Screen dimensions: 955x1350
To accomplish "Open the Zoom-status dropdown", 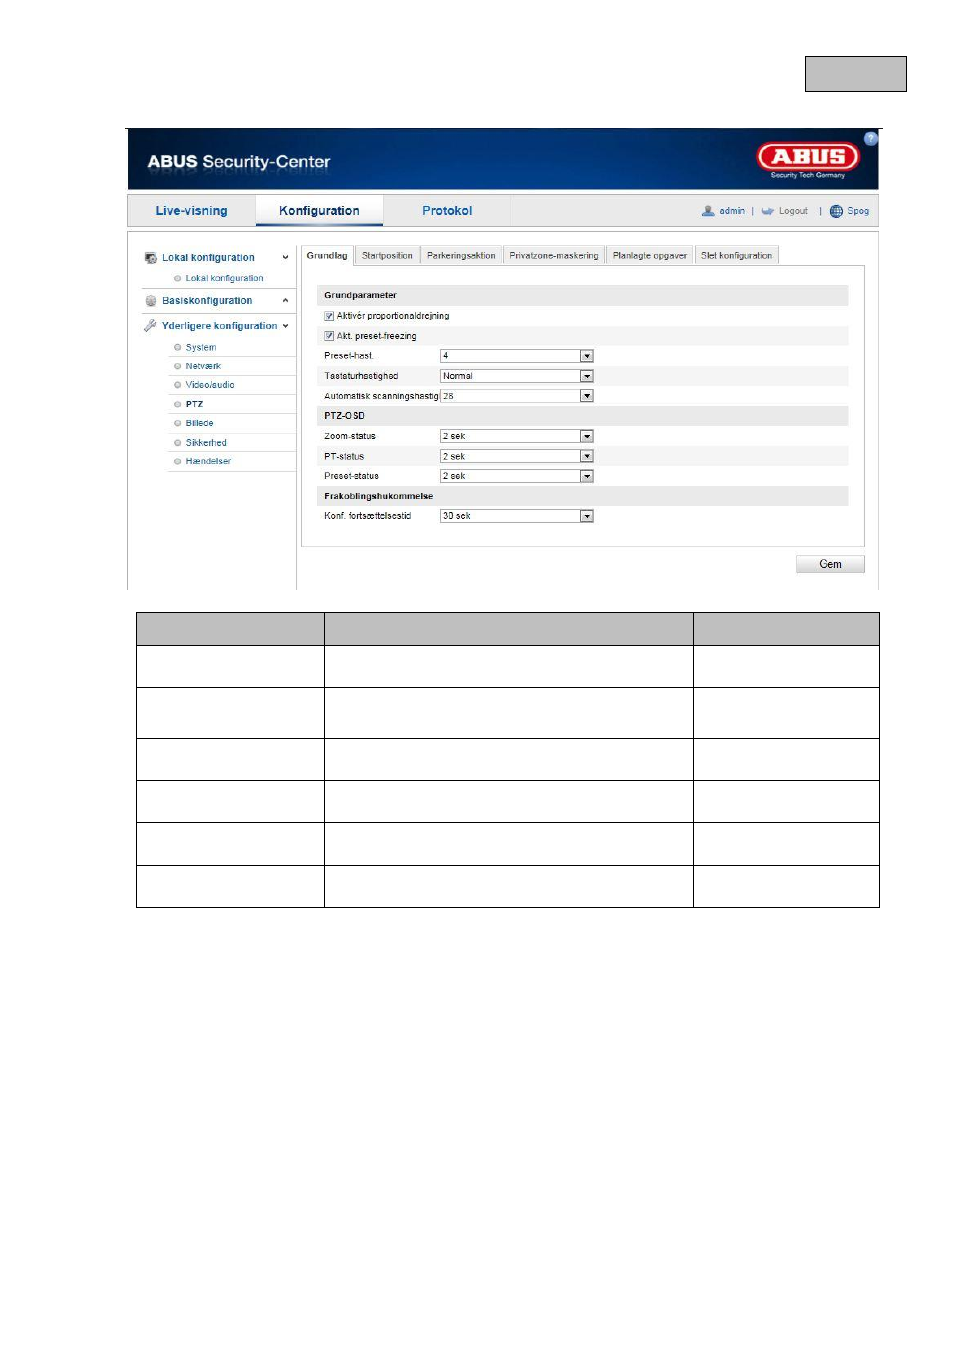I will click(x=517, y=436).
